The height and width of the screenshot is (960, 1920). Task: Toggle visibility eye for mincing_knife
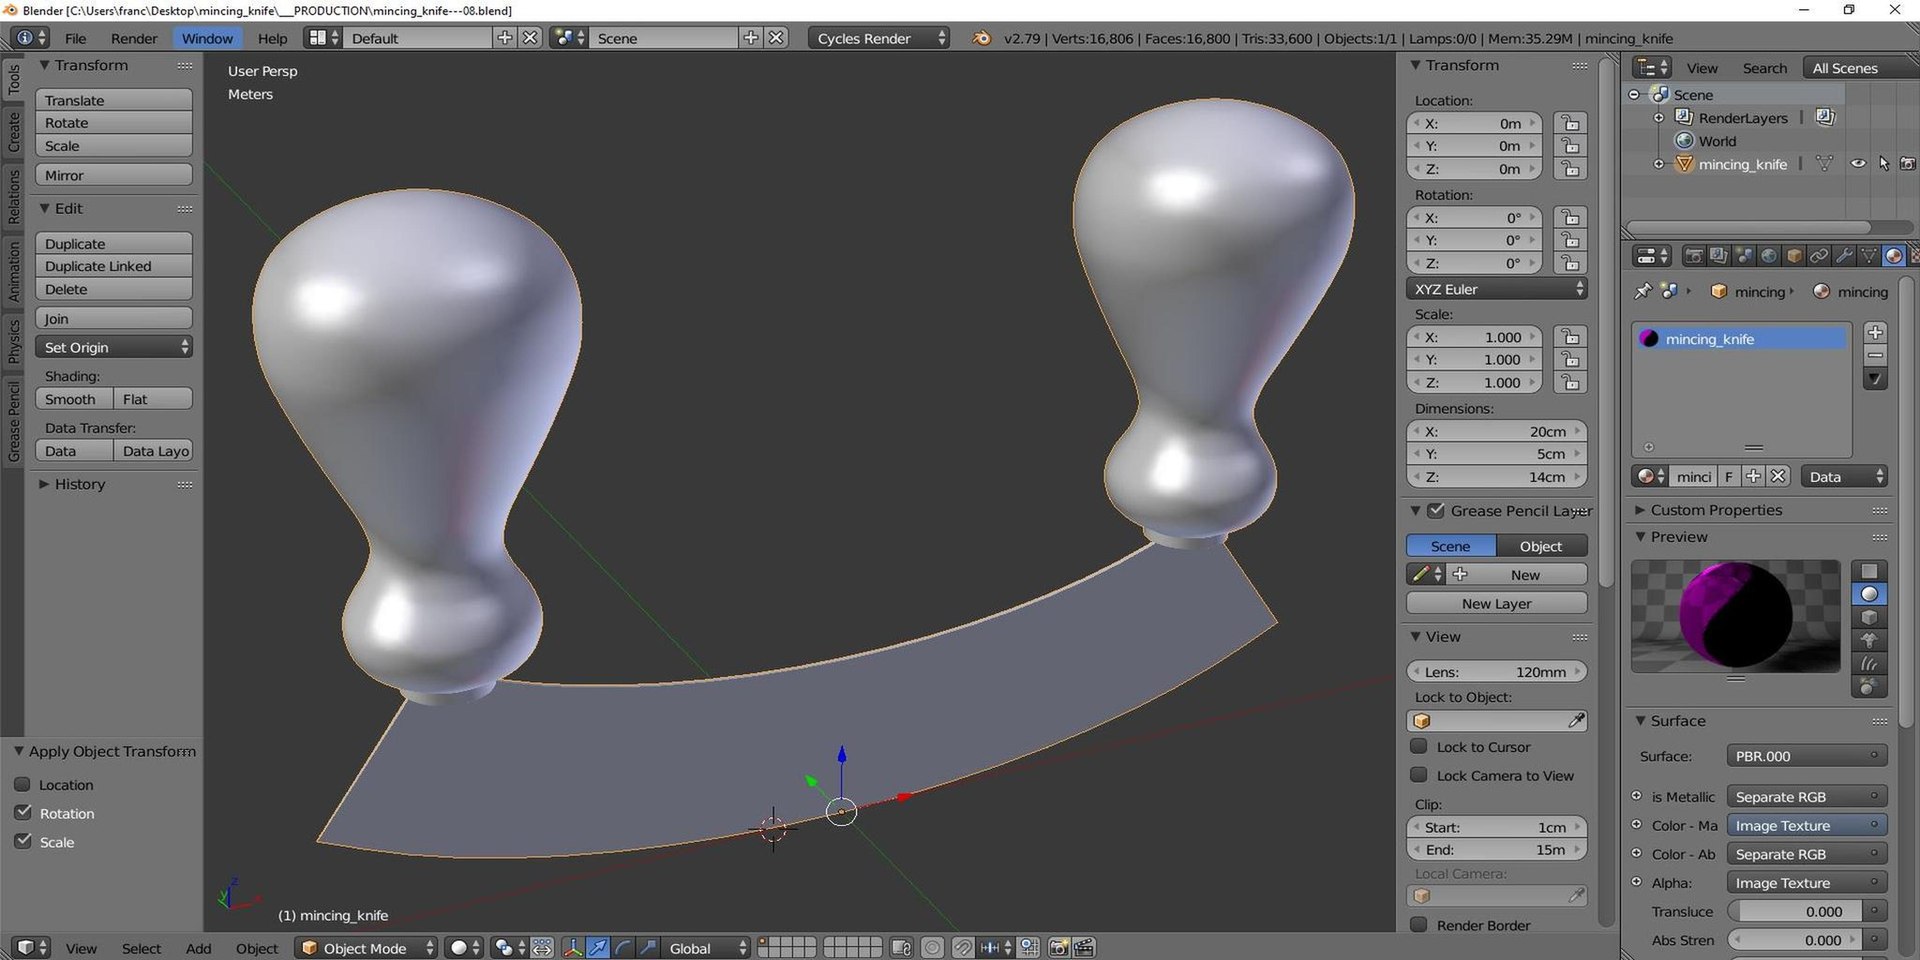(x=1858, y=164)
